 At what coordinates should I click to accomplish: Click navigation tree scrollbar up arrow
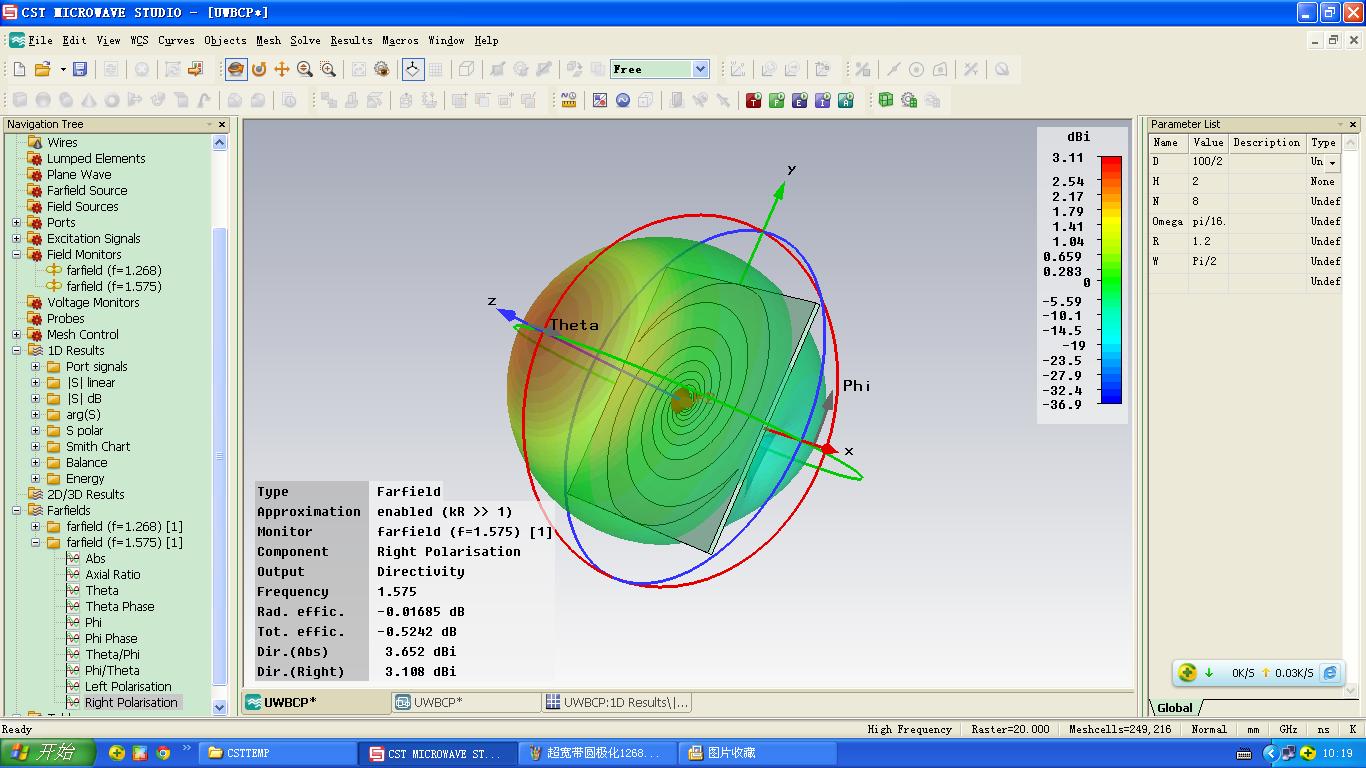click(220, 143)
